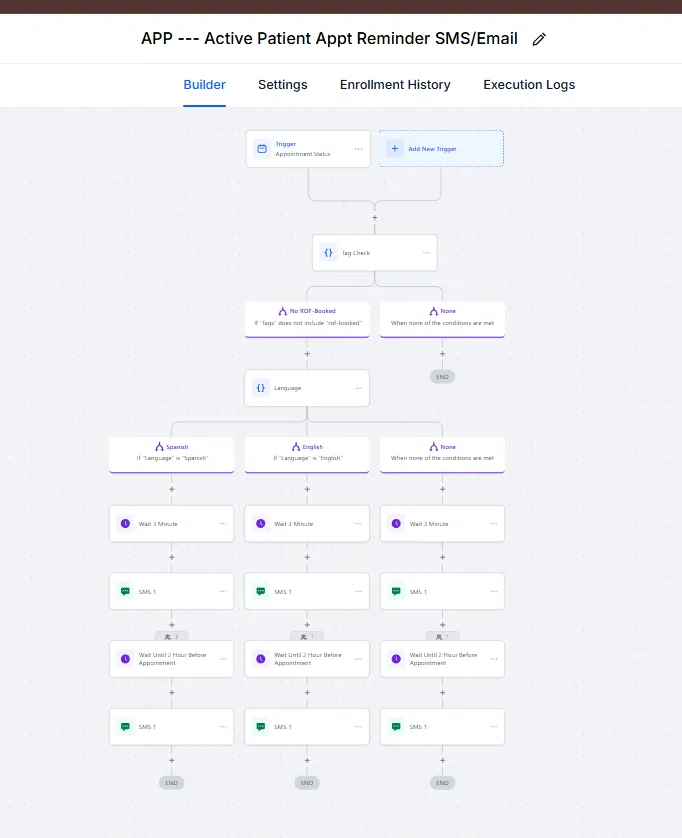
Task: Click chat icon on first English SMS 1
Action: pyautogui.click(x=261, y=592)
